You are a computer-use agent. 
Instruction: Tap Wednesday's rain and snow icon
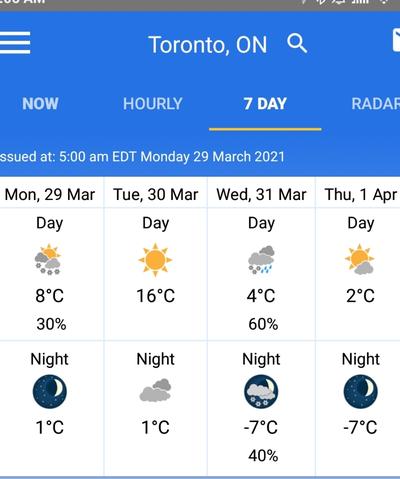click(261, 260)
